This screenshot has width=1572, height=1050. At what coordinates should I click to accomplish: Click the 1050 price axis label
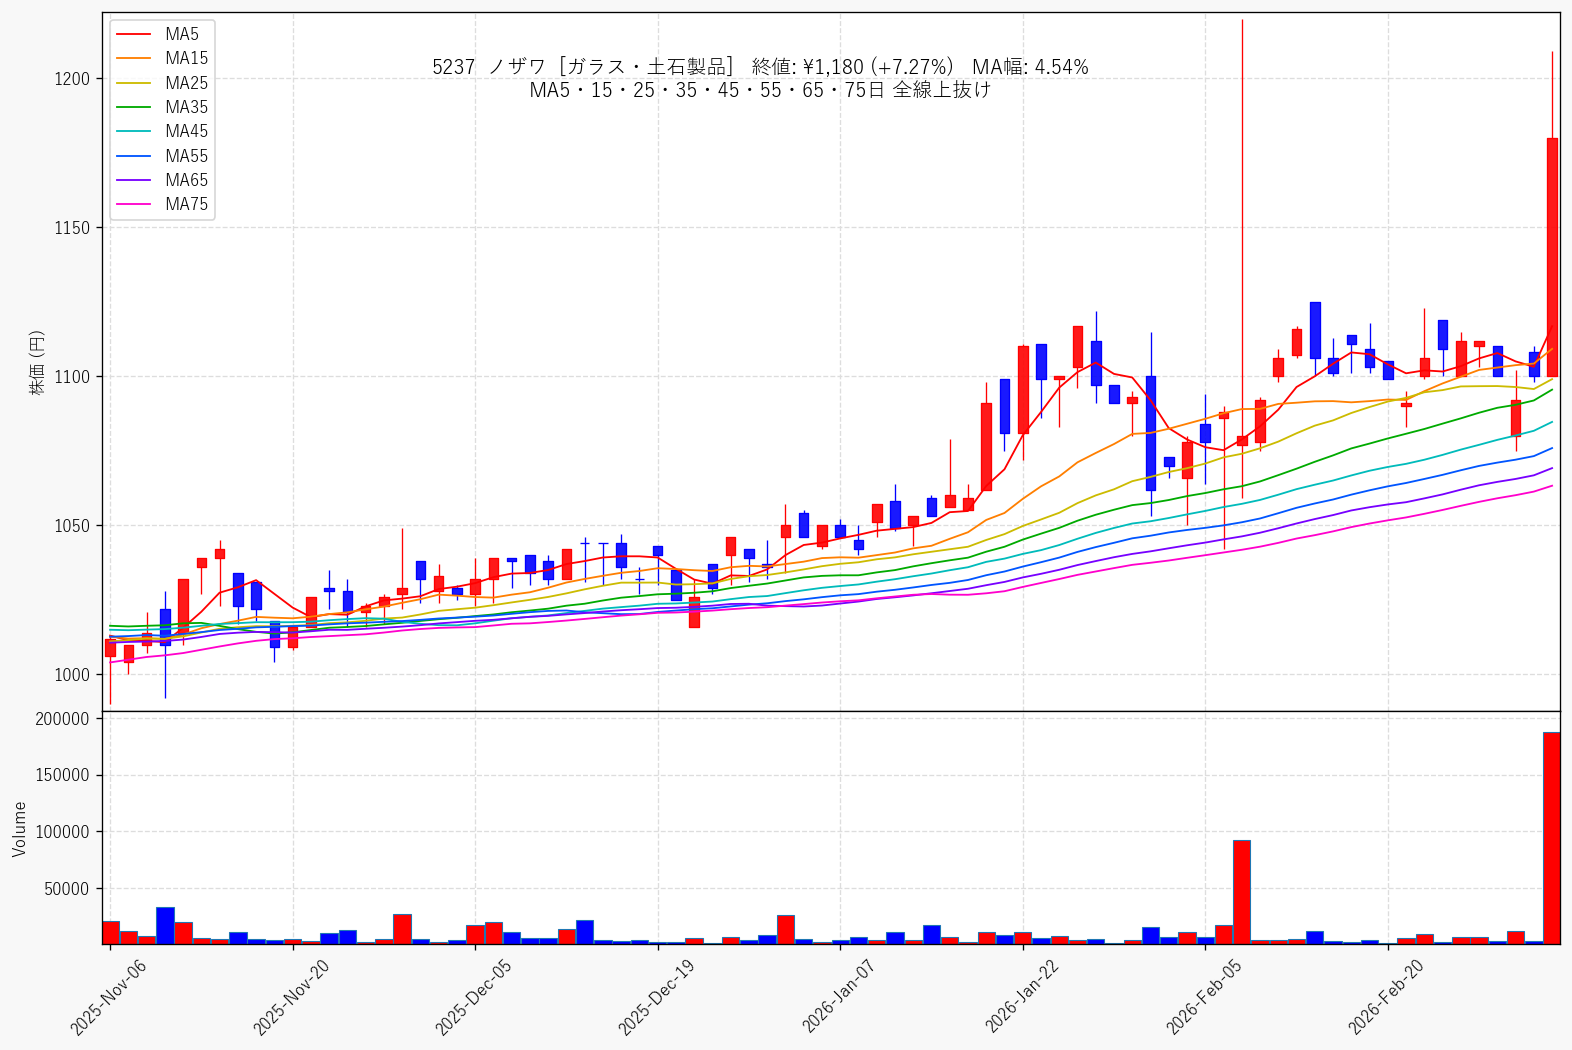tap(72, 526)
